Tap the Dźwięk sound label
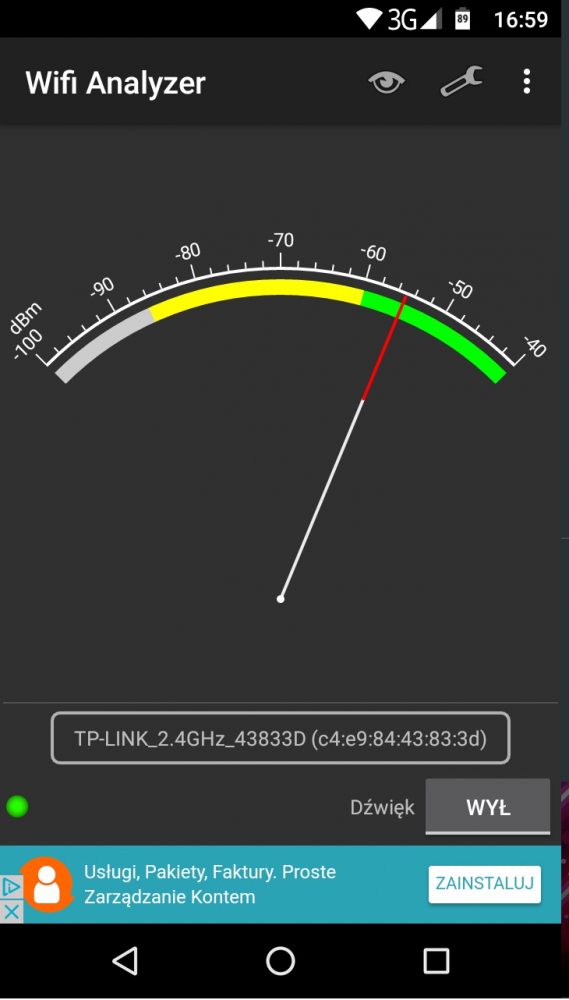The height and width of the screenshot is (1000, 569). (382, 807)
